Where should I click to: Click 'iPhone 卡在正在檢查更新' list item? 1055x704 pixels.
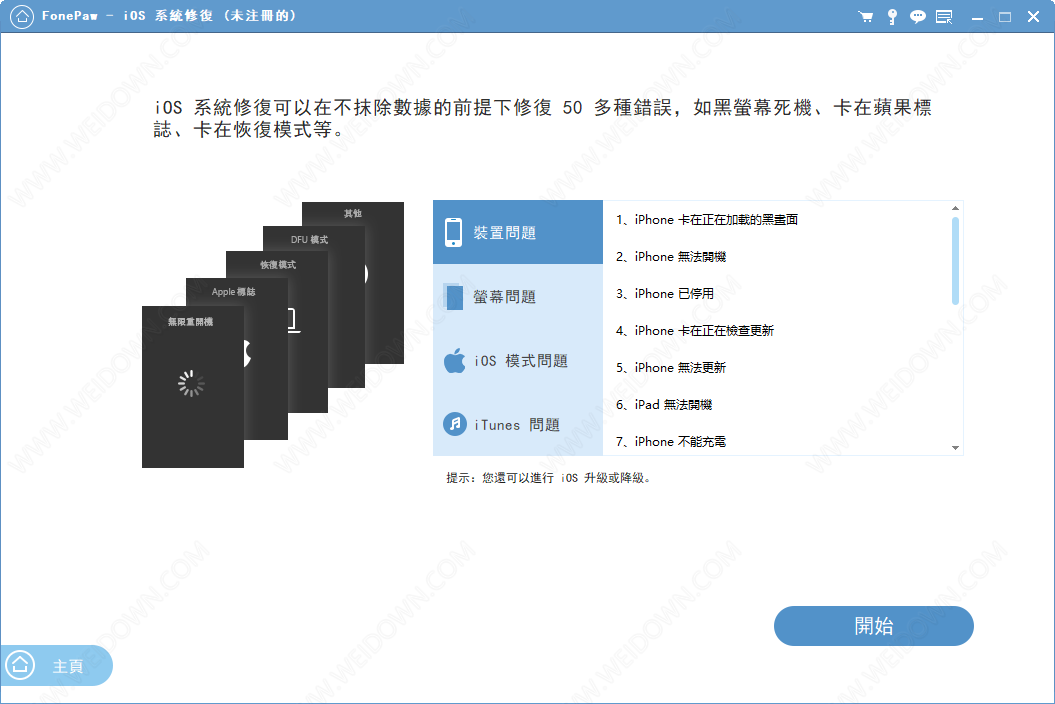(x=694, y=330)
